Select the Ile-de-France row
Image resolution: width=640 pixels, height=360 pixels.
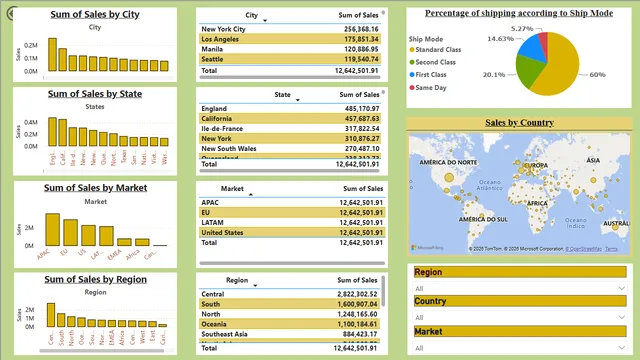coord(290,129)
